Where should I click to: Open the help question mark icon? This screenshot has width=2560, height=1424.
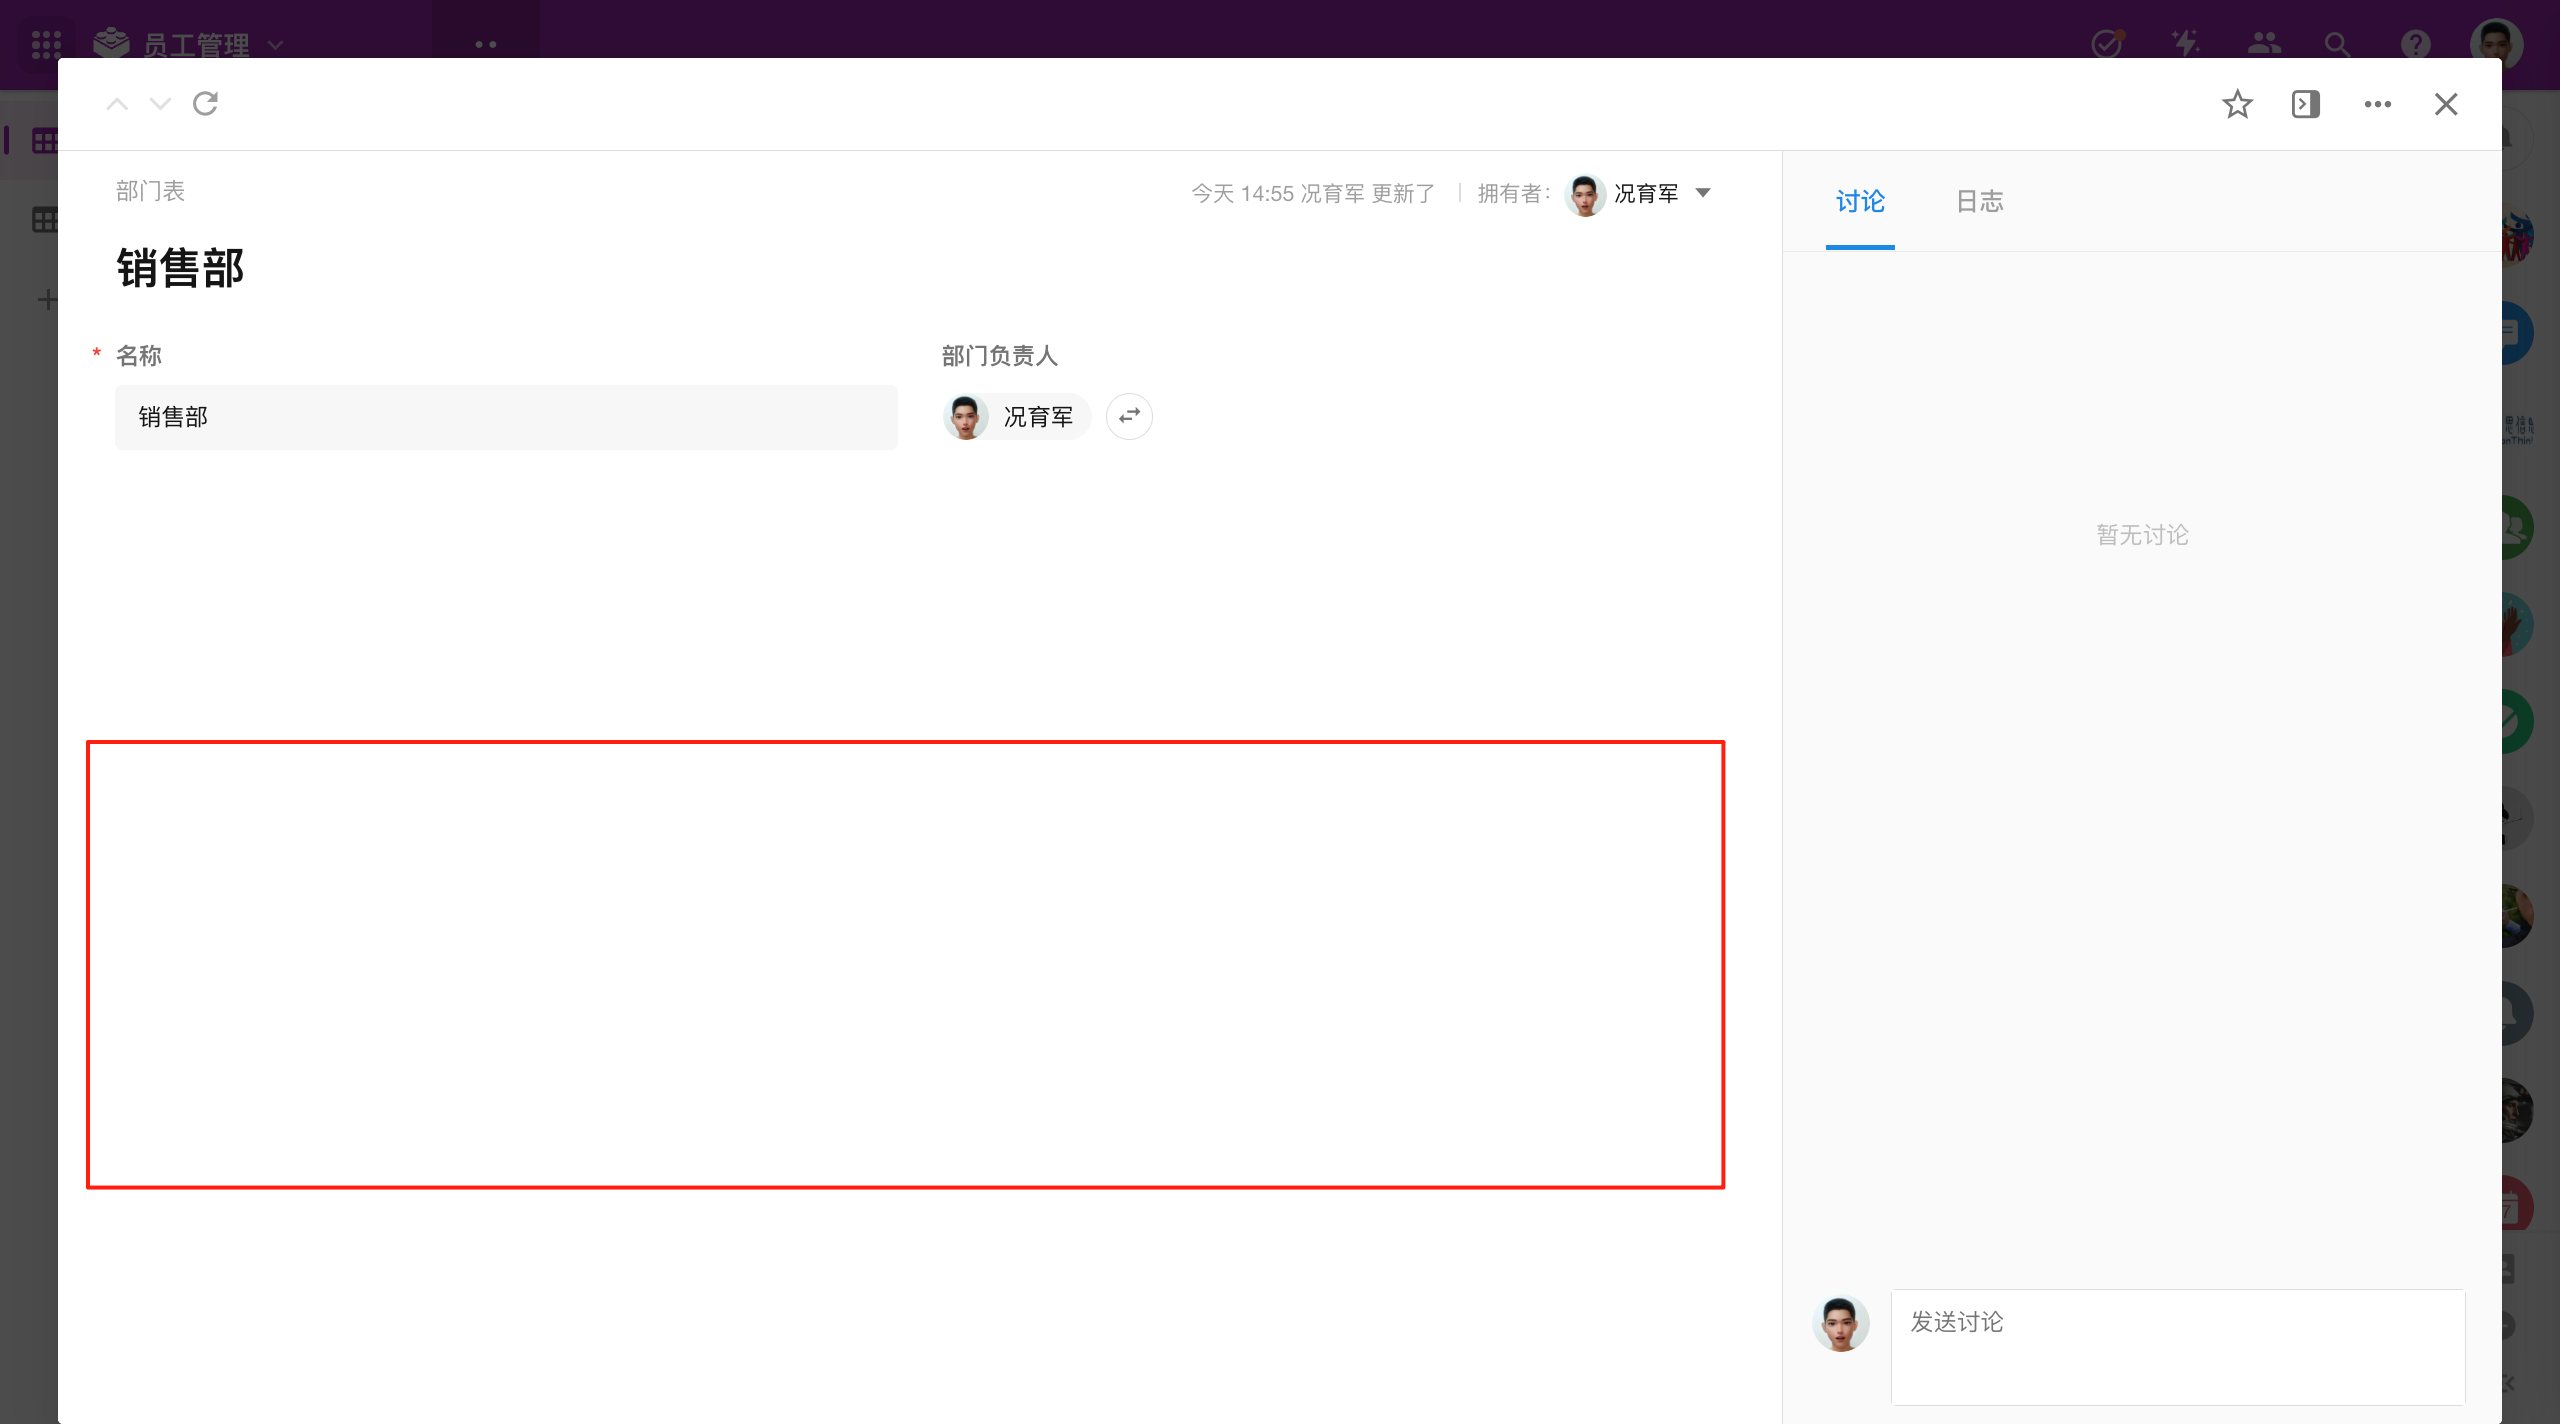pos(2416,44)
